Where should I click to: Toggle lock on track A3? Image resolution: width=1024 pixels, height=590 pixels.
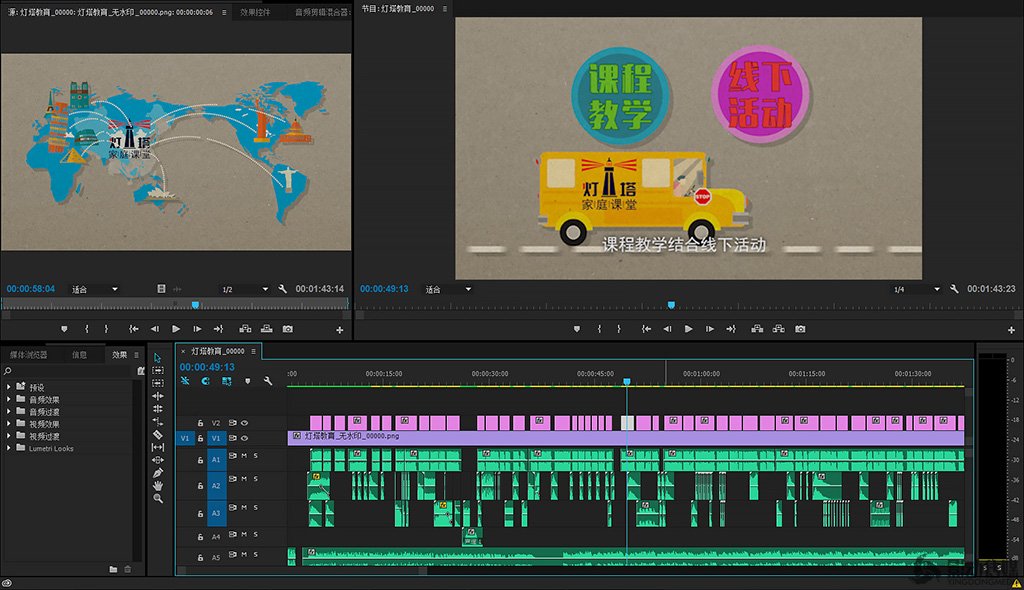tap(200, 514)
